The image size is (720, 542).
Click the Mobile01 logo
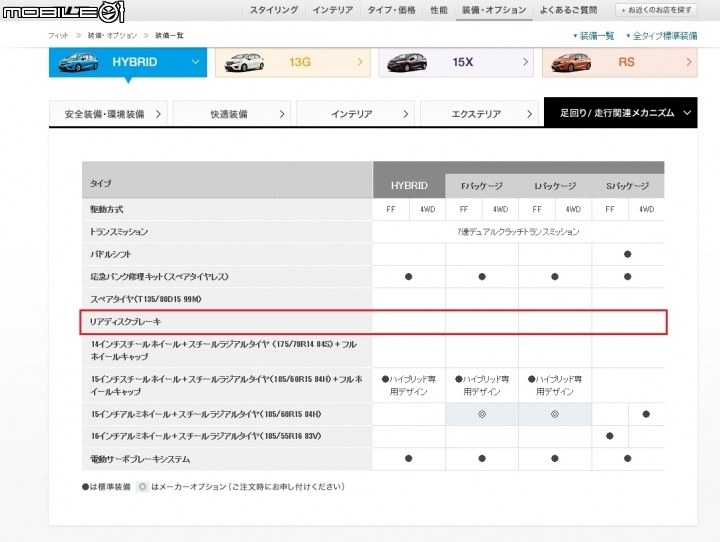pyautogui.click(x=63, y=11)
